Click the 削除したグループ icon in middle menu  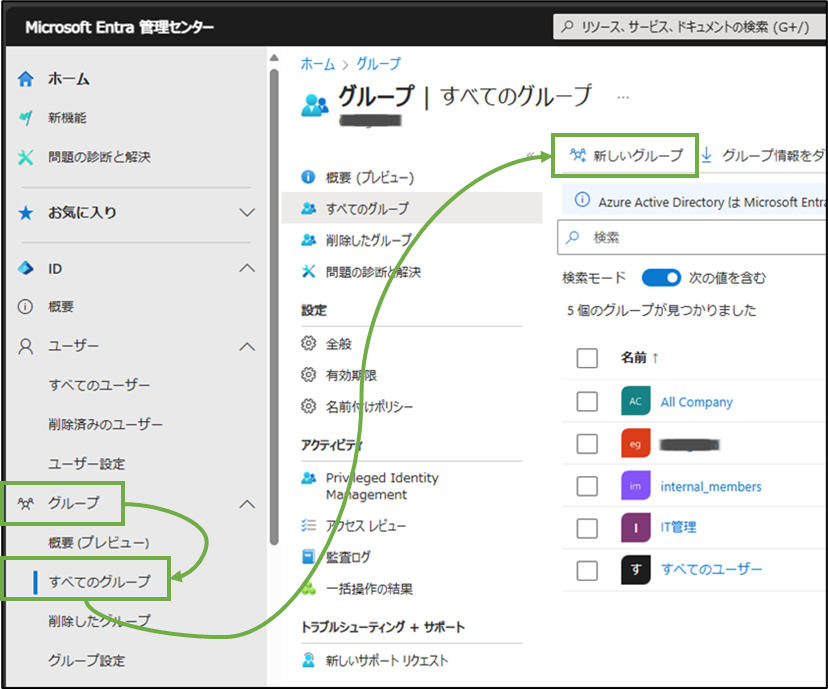(x=308, y=240)
